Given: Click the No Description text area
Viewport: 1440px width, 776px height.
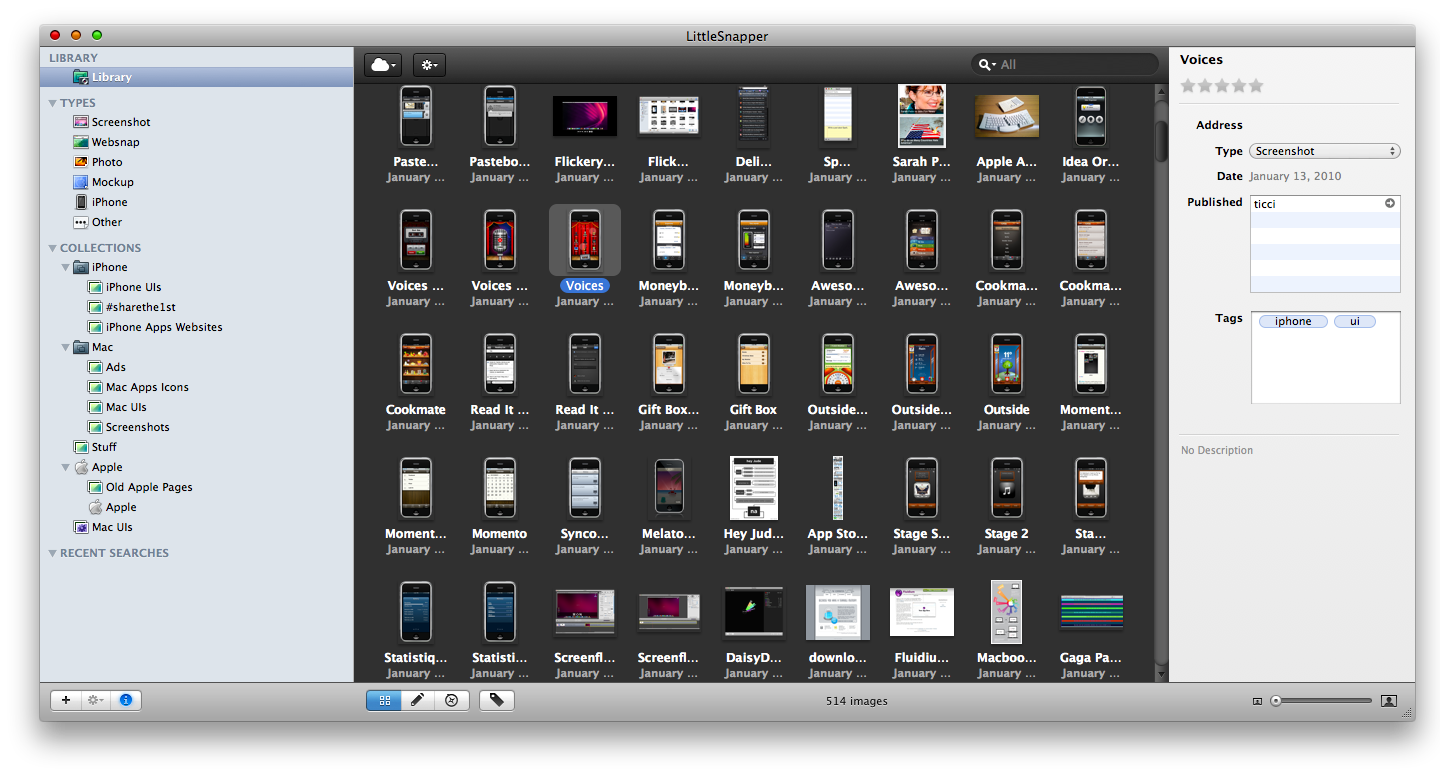Looking at the screenshot, I should [1217, 450].
